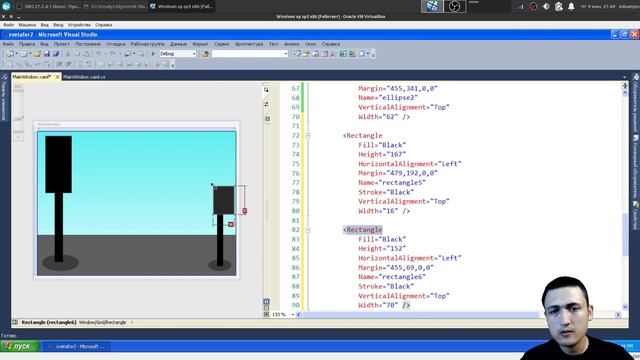This screenshot has width=640, height=360.
Task: Swap the designer and XAML panes
Action: pos(267,104)
